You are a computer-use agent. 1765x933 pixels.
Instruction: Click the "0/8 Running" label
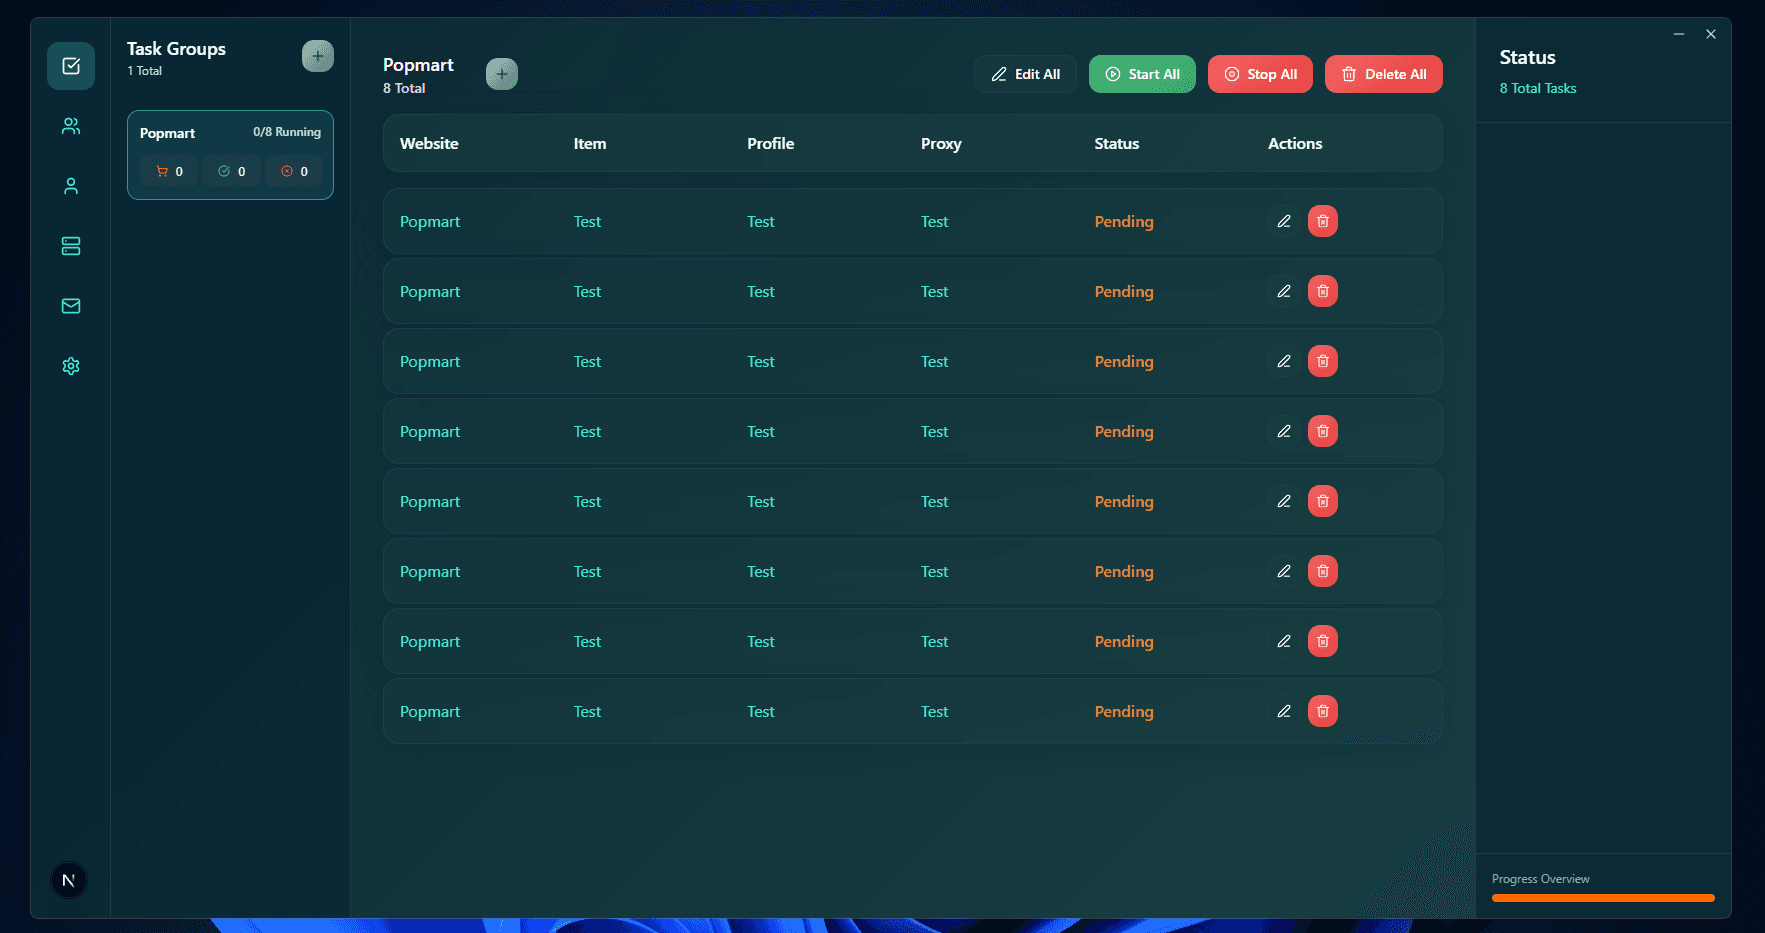[287, 132]
